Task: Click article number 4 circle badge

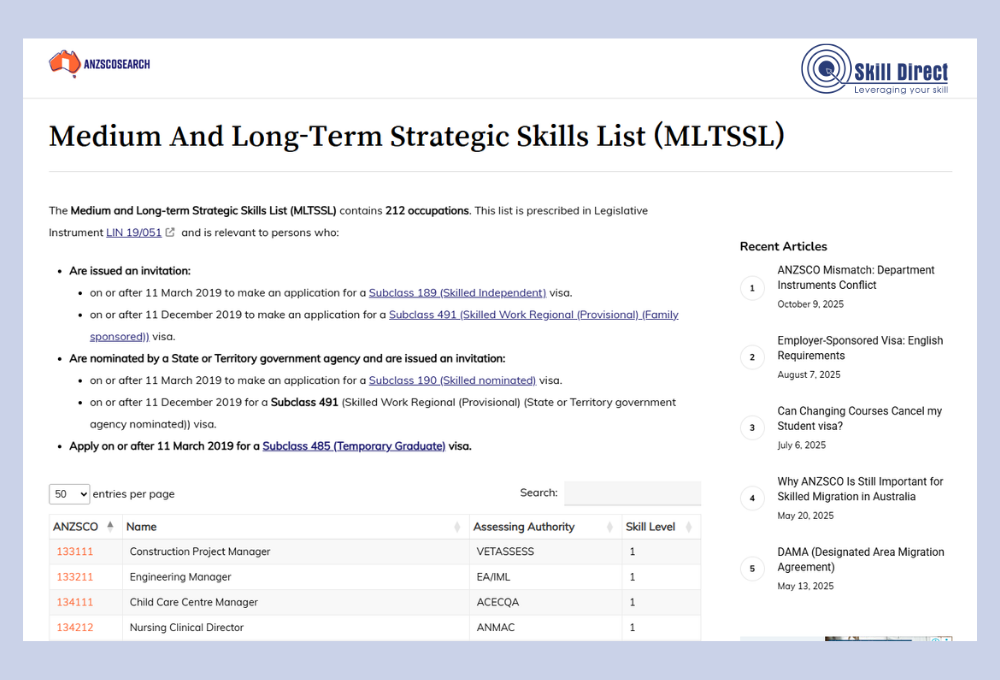Action: pos(753,498)
